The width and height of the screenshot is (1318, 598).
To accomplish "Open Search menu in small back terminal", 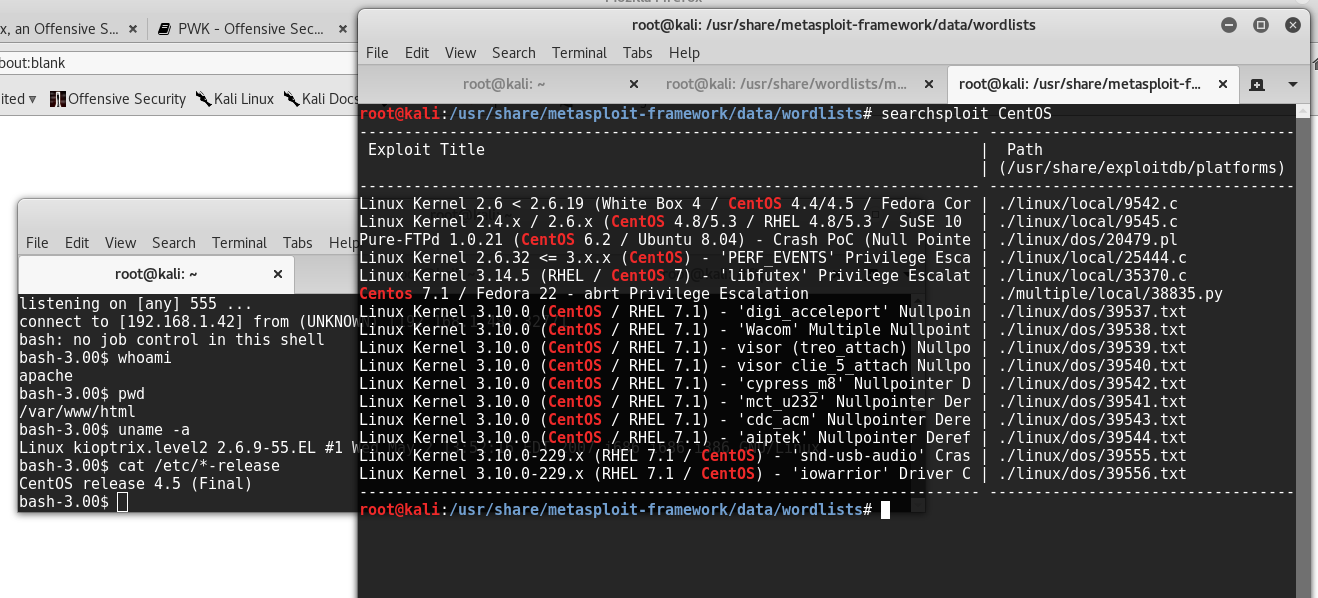I will [174, 243].
